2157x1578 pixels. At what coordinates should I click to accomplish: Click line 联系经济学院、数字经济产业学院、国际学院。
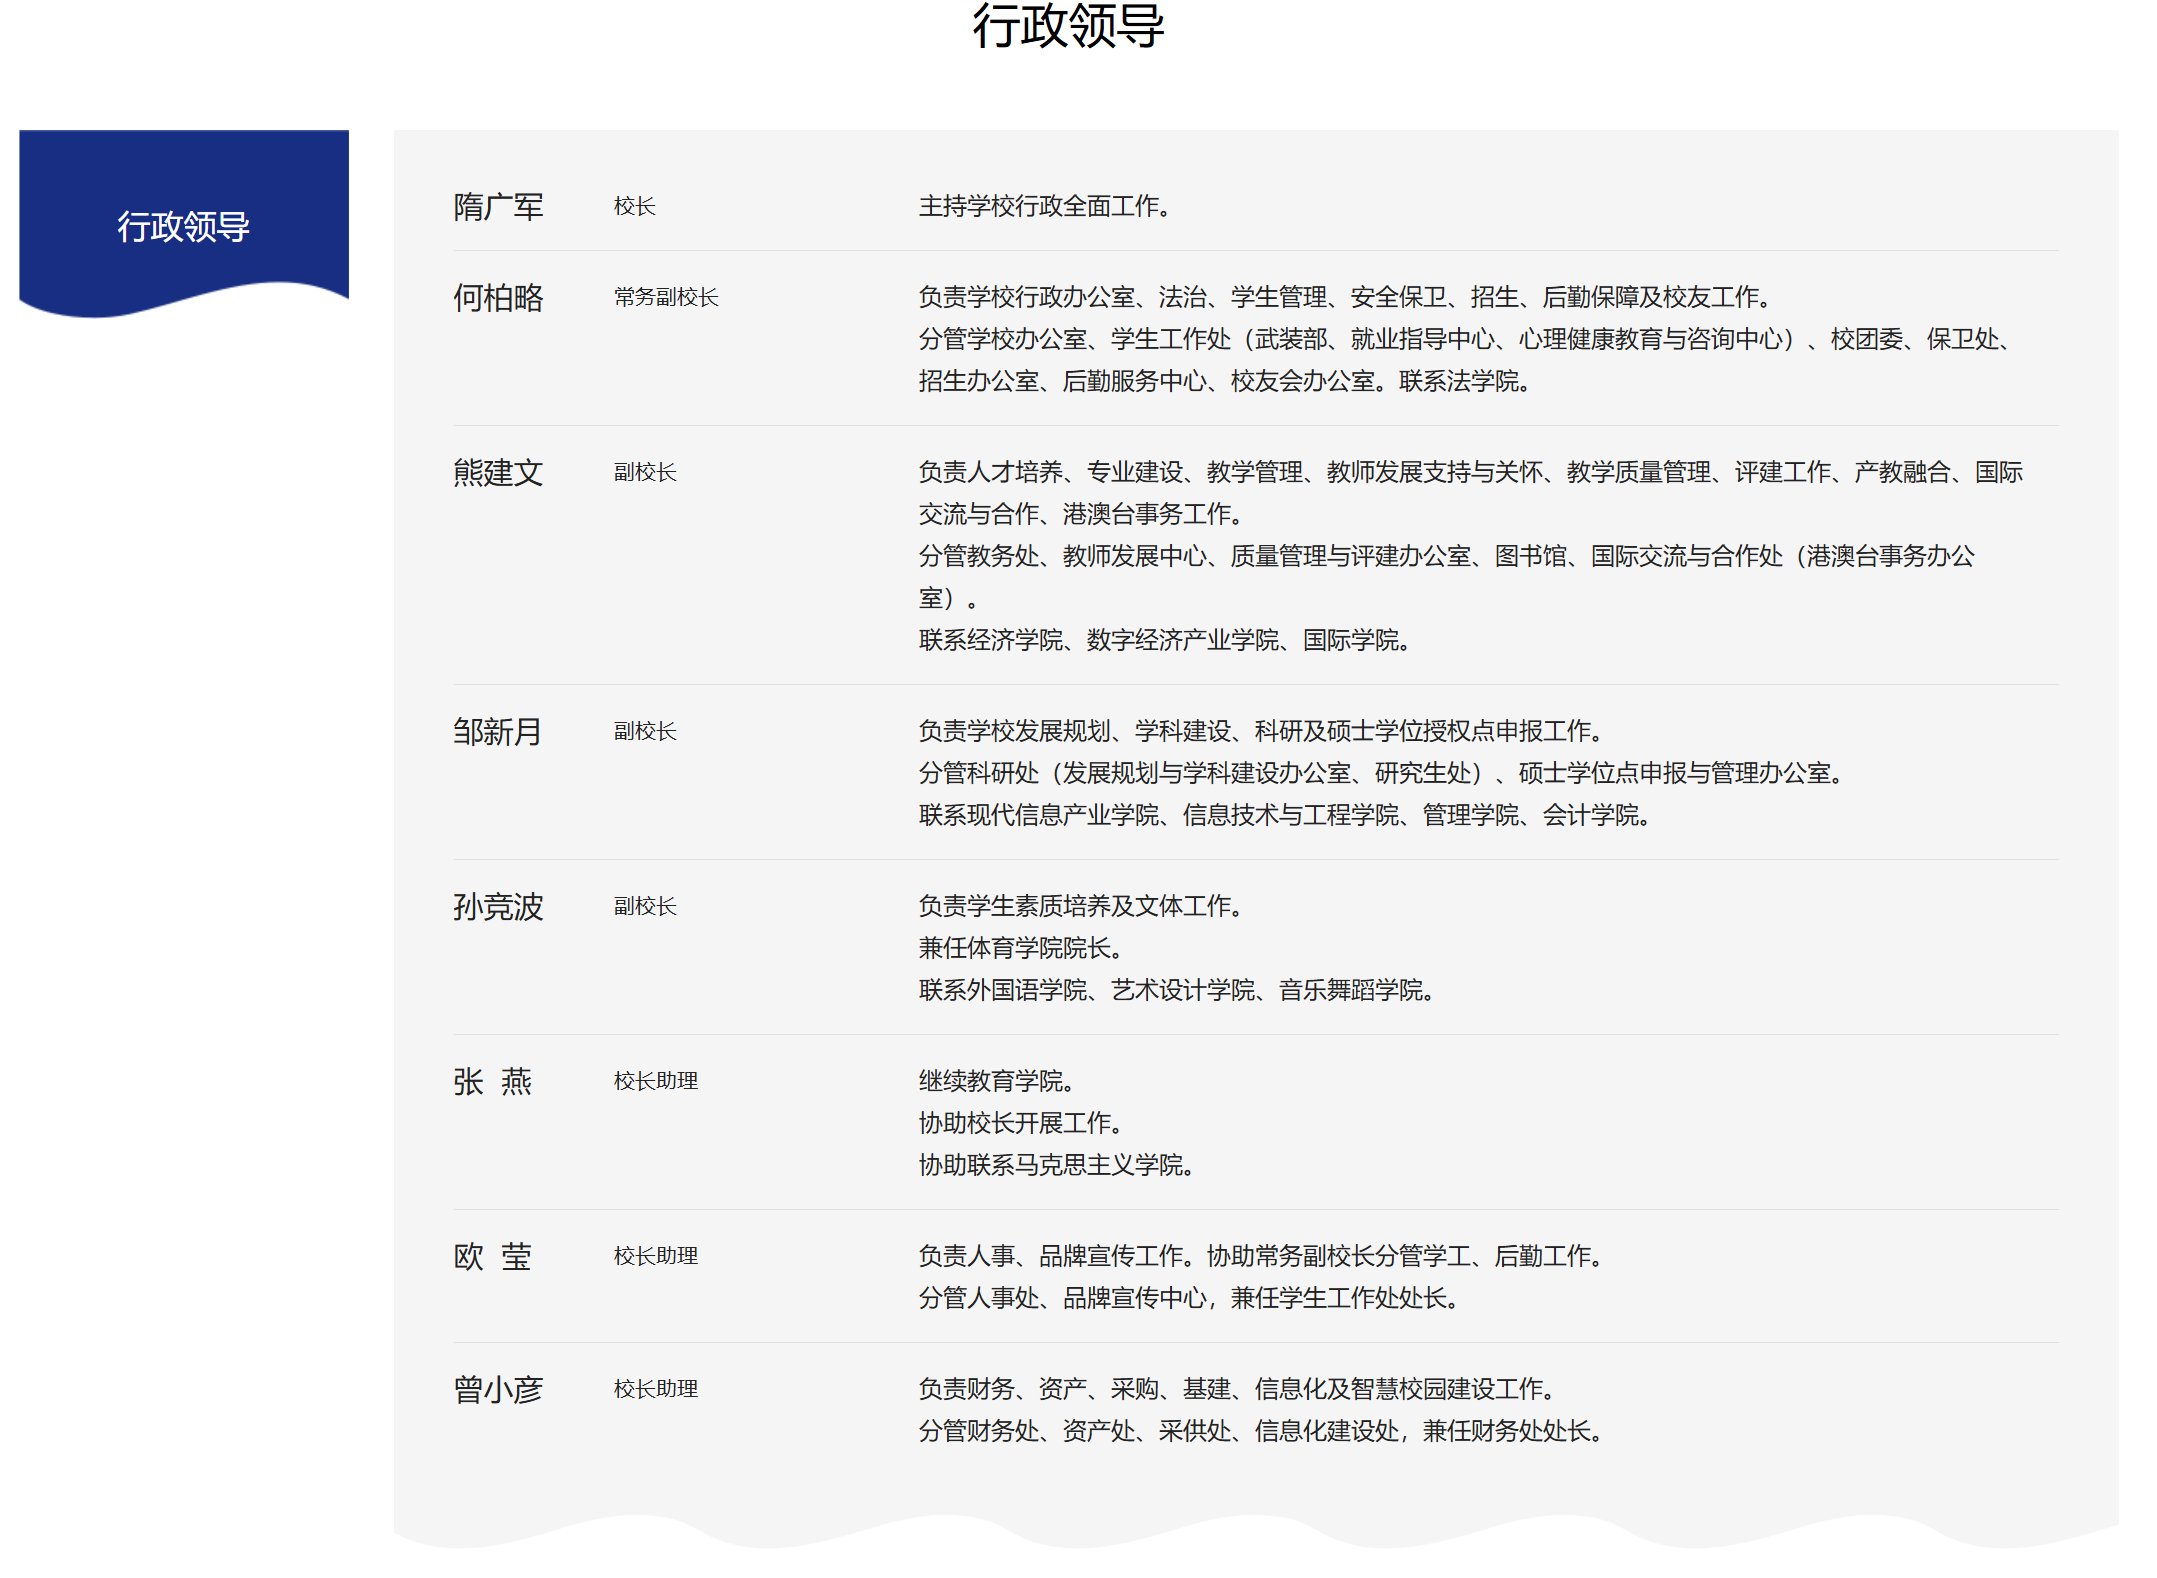click(x=1166, y=640)
